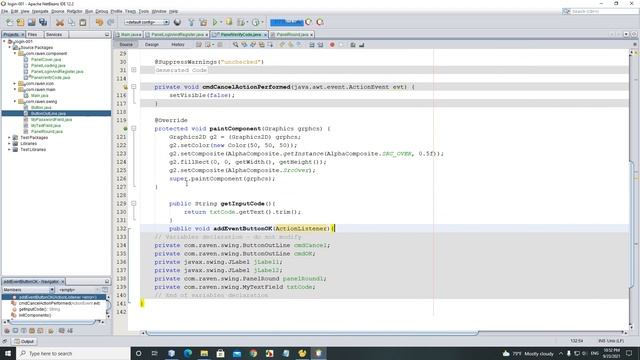The width and height of the screenshot is (640, 360).
Task: Collapse the paintComponent method fold
Action: (x=133, y=129)
